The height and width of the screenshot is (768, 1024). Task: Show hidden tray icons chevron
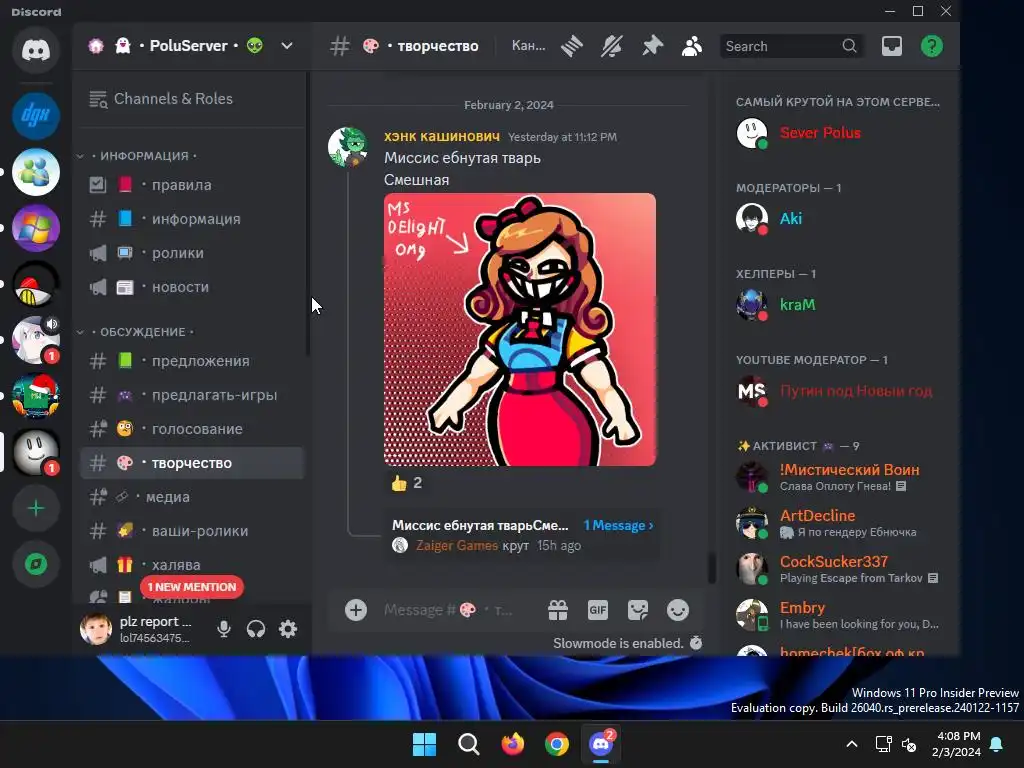coord(852,744)
